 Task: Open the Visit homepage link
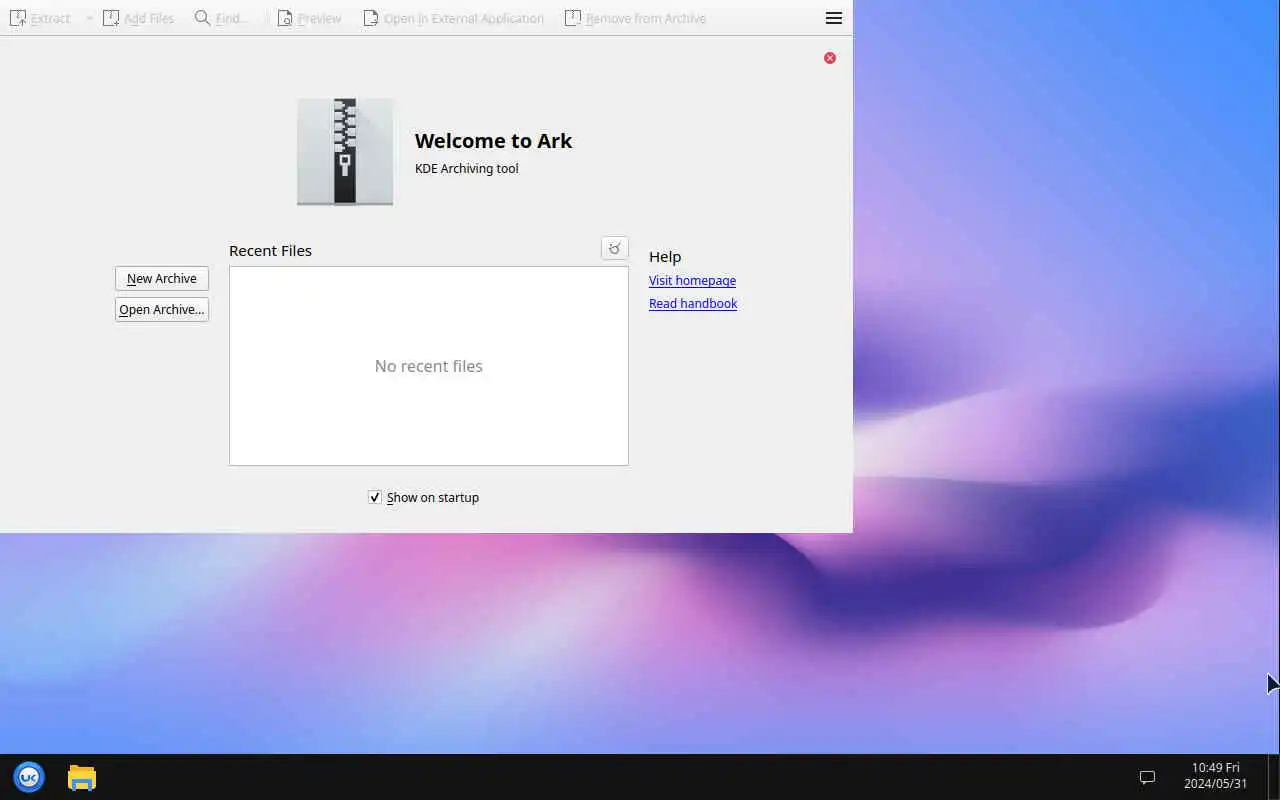(x=692, y=281)
